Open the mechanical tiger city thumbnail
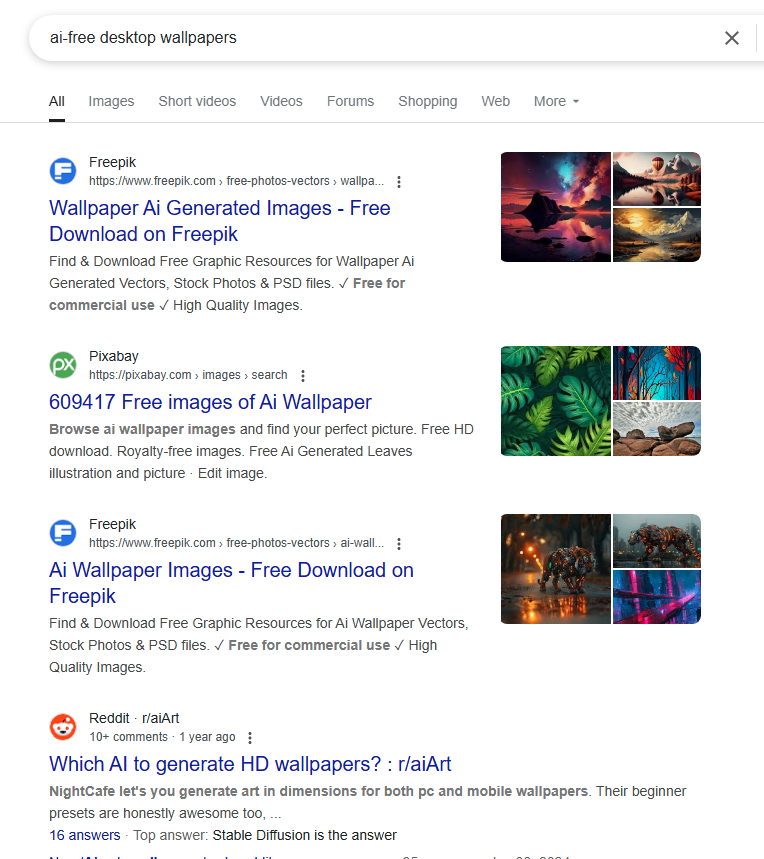 657,541
